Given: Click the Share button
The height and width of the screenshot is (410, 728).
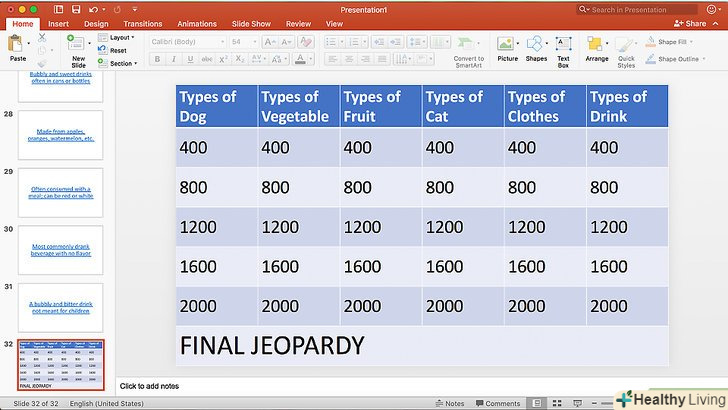Looking at the screenshot, I should tap(690, 23).
